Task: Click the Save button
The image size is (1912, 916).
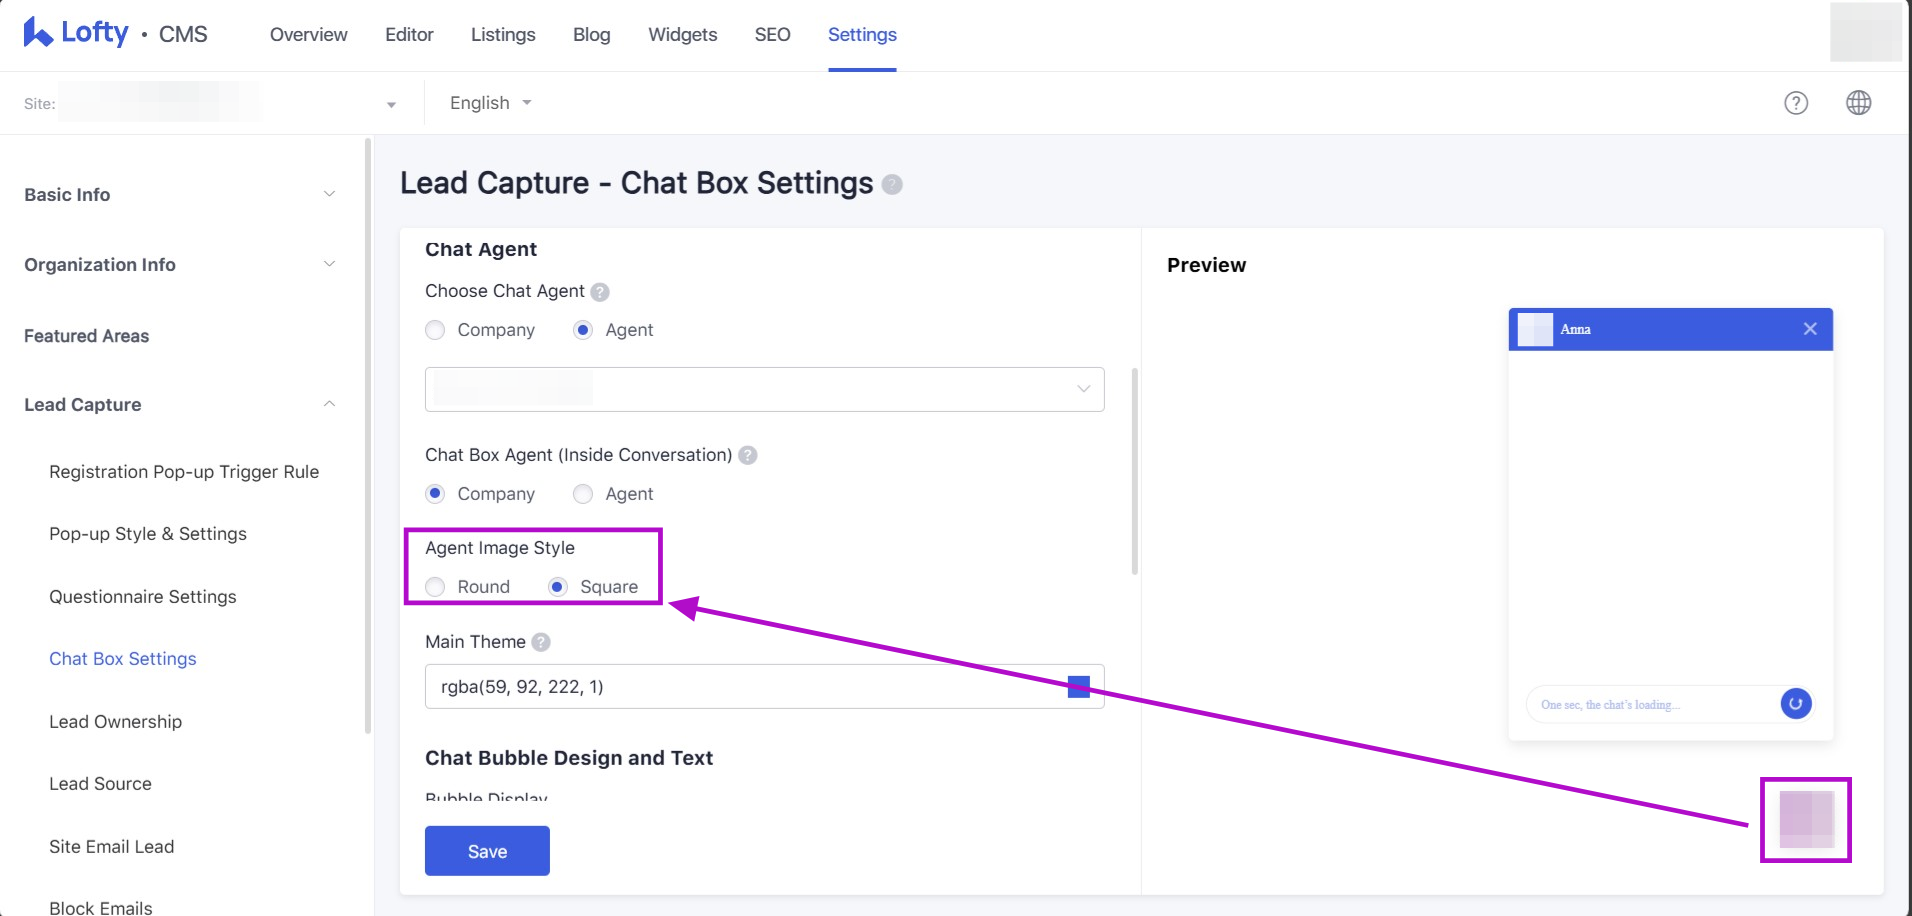Action: [487, 851]
